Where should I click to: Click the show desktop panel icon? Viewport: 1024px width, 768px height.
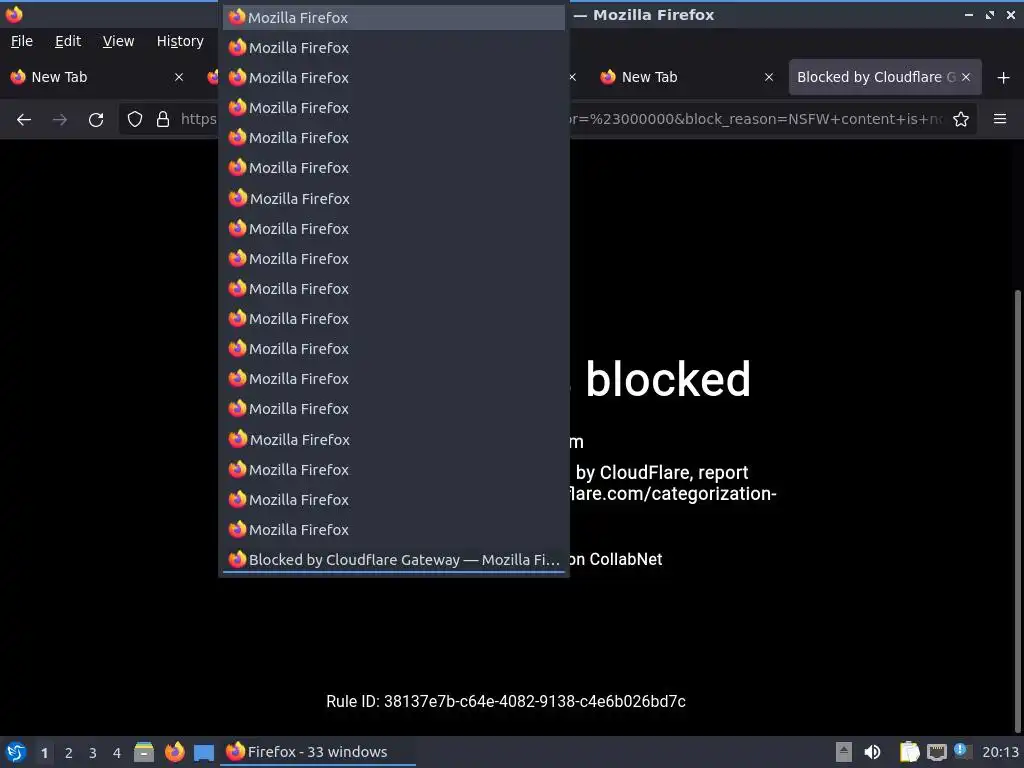click(x=204, y=753)
